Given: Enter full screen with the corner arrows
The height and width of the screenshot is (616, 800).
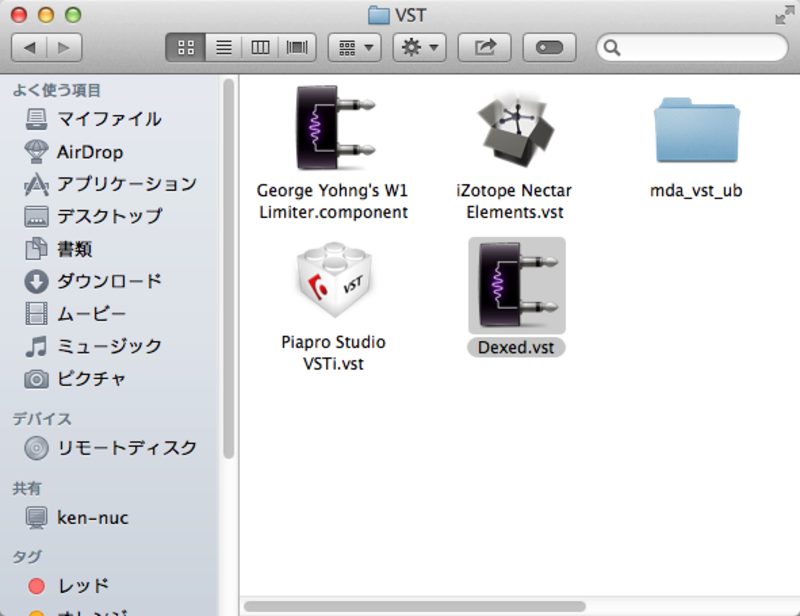Looking at the screenshot, I should pos(784,15).
